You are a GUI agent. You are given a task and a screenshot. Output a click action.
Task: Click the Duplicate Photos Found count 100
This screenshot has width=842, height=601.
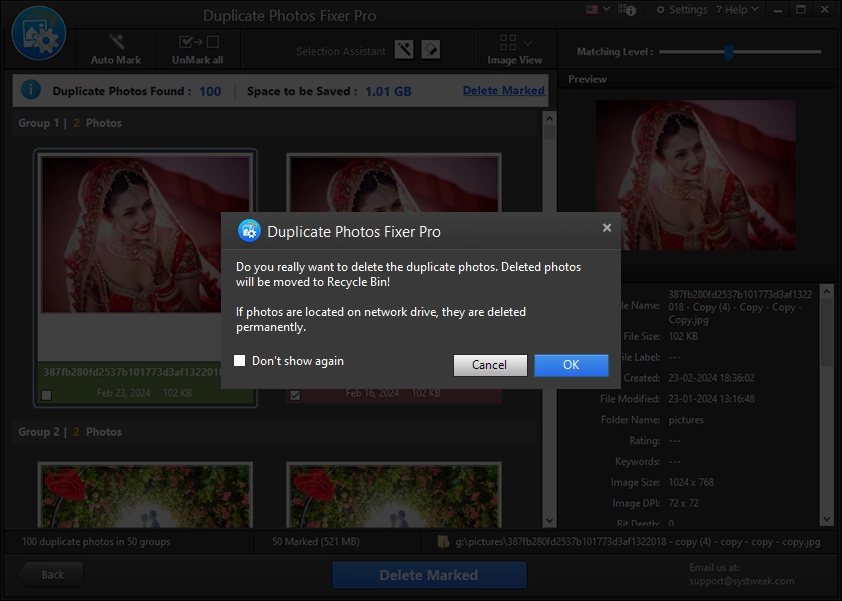pyautogui.click(x=210, y=91)
